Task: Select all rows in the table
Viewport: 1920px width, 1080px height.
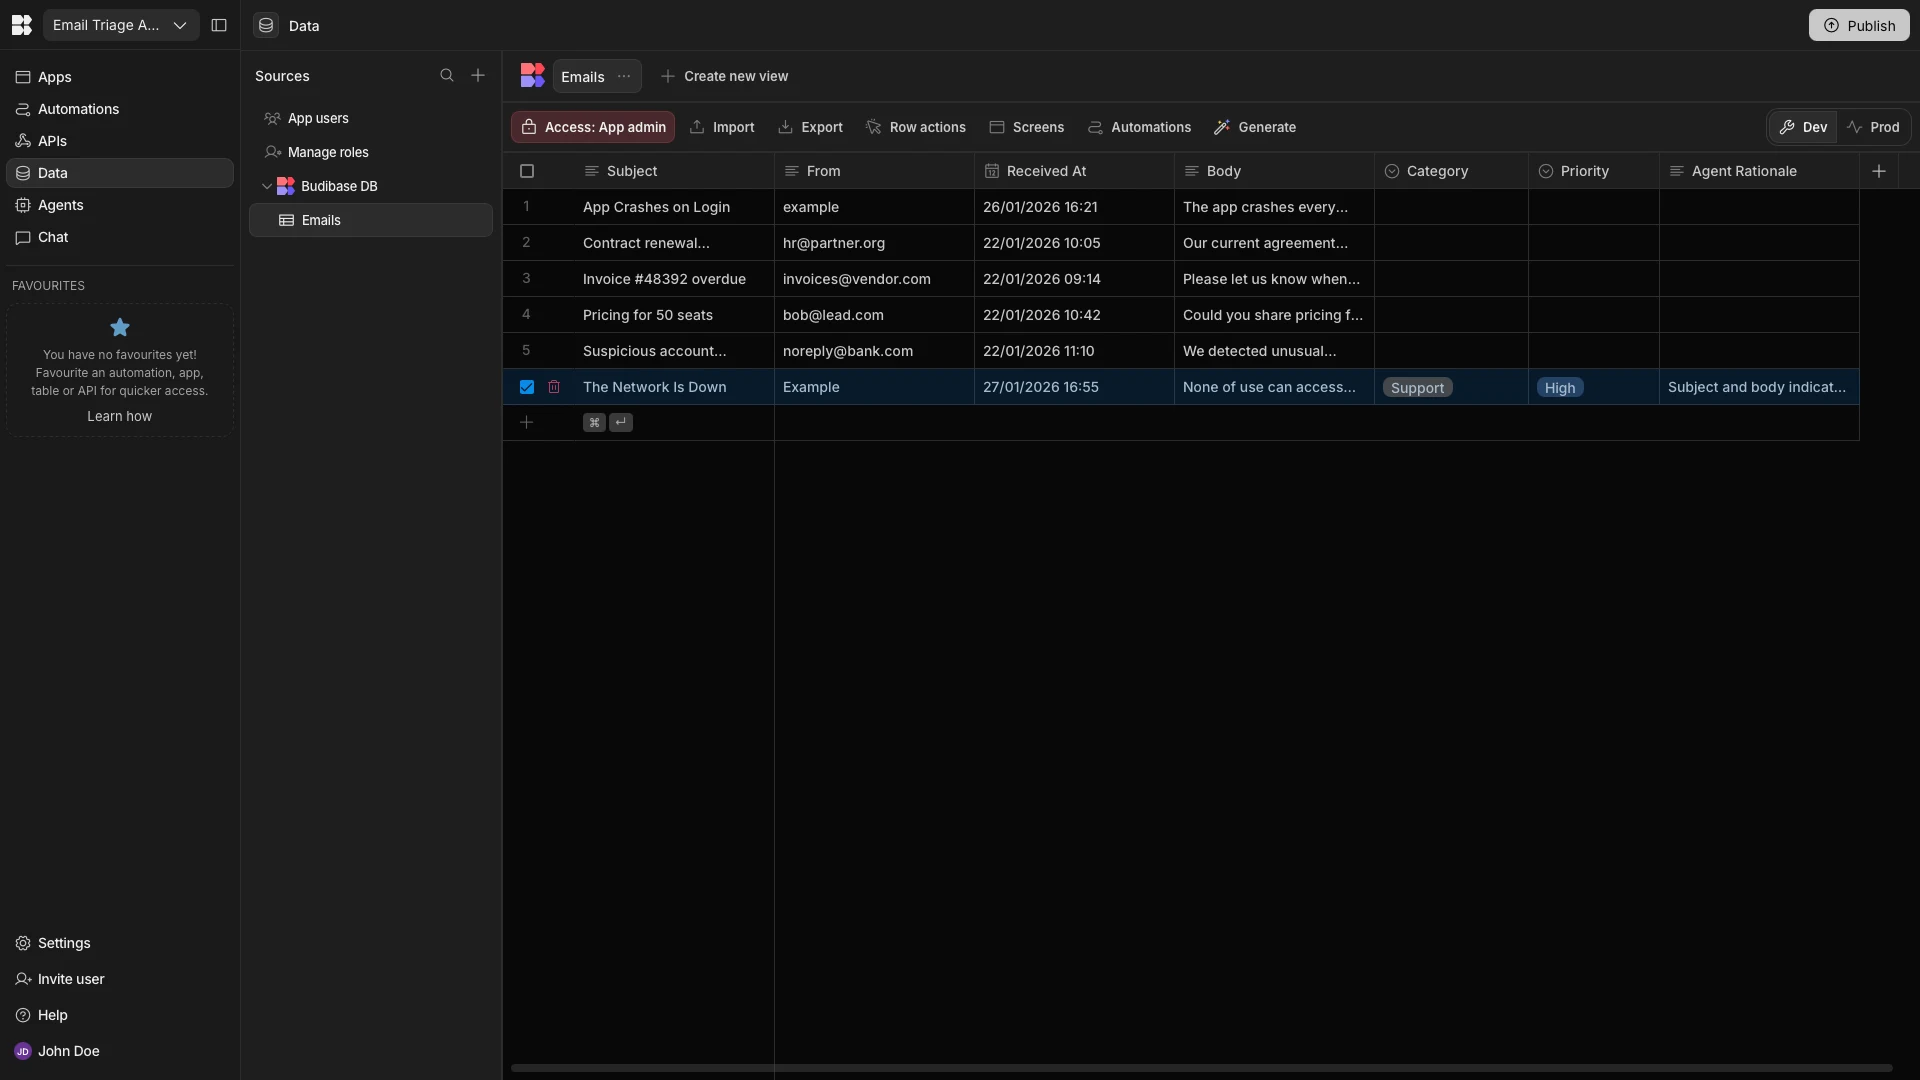Action: [x=527, y=171]
